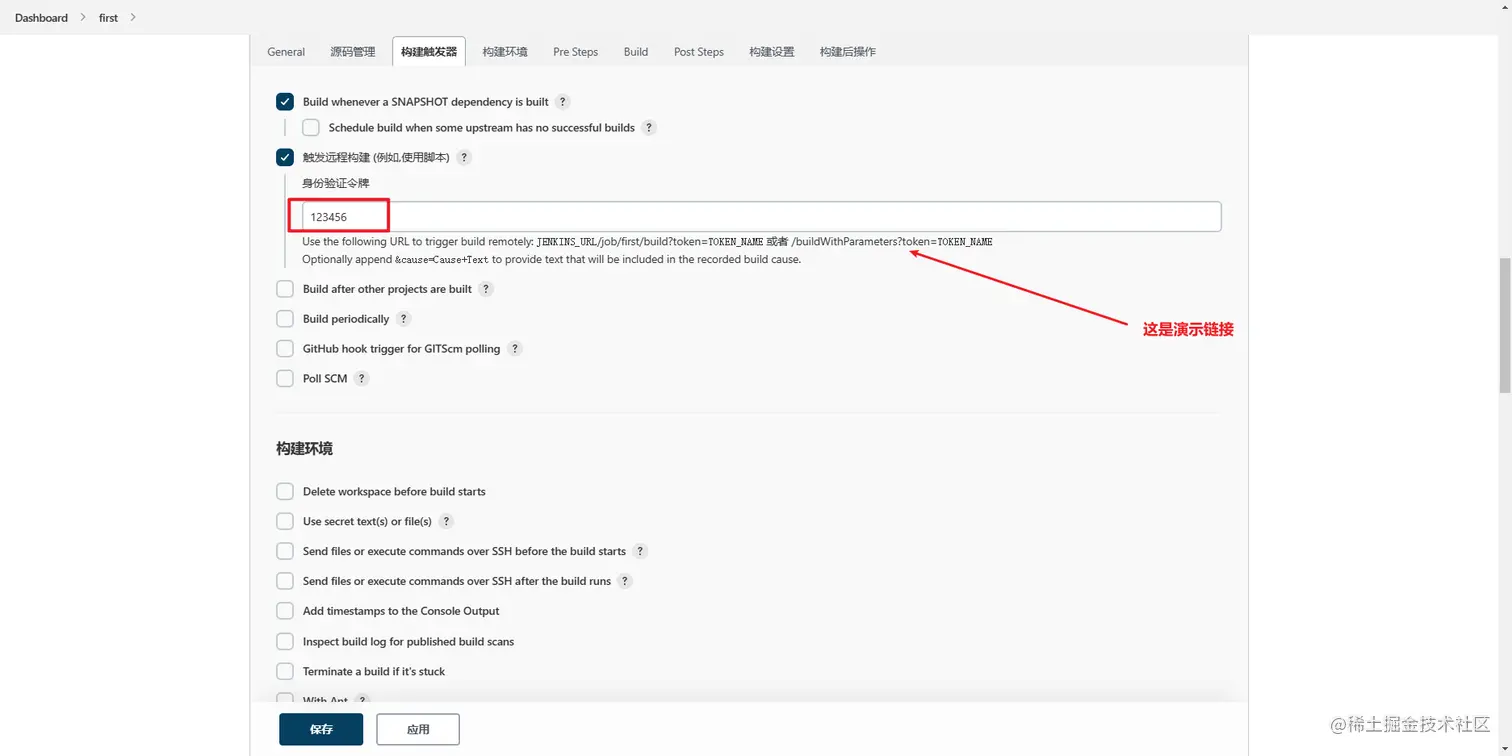The width and height of the screenshot is (1512, 756).
Task: Open the Post Steps tab
Action: click(699, 52)
